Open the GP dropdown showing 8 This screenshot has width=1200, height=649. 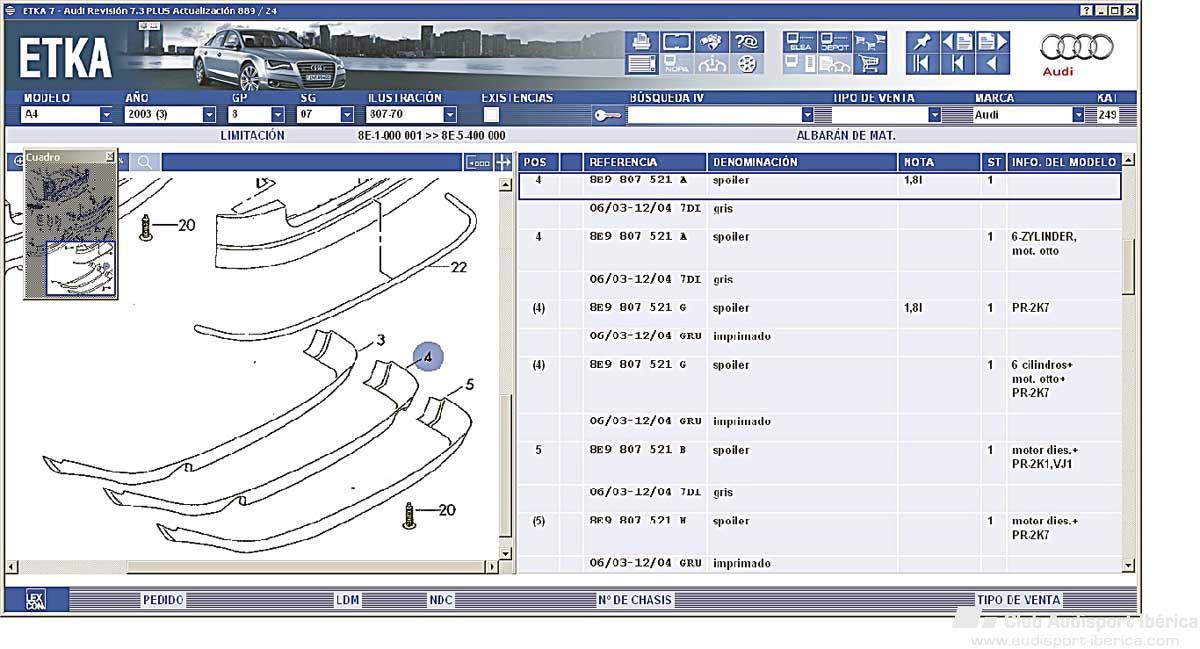[x=278, y=115]
